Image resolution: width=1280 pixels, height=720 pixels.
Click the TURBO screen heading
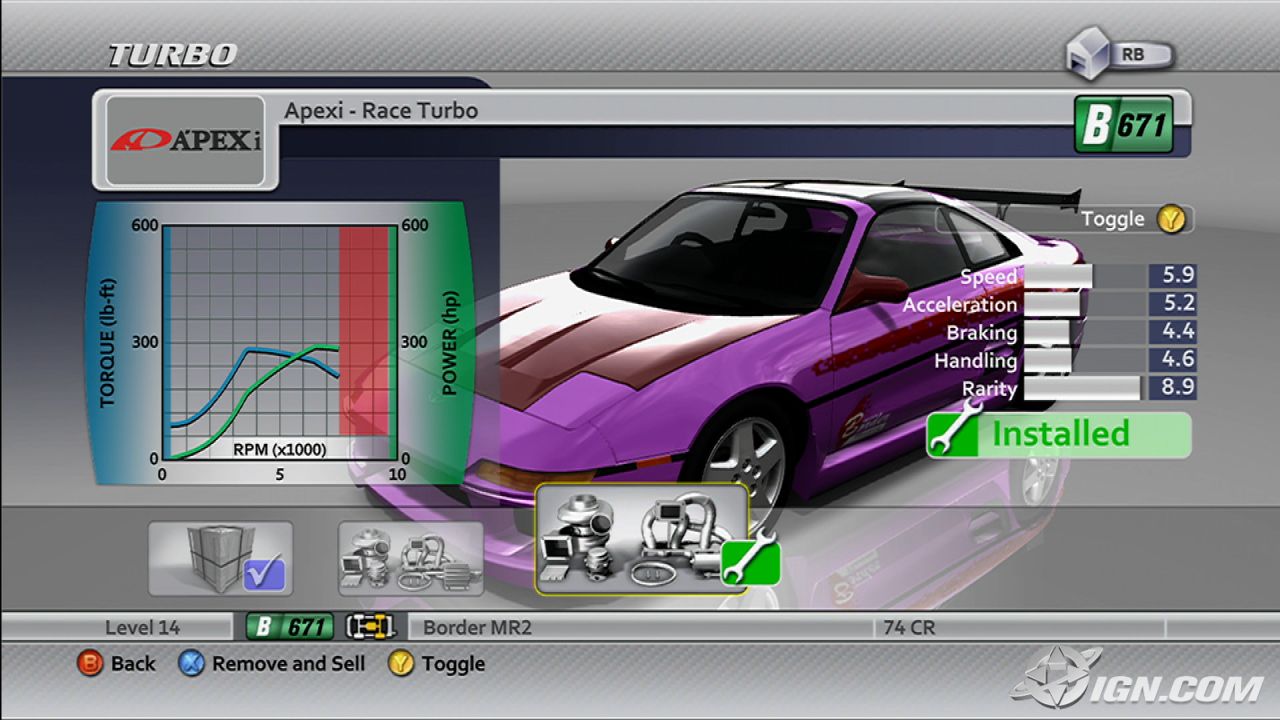172,55
